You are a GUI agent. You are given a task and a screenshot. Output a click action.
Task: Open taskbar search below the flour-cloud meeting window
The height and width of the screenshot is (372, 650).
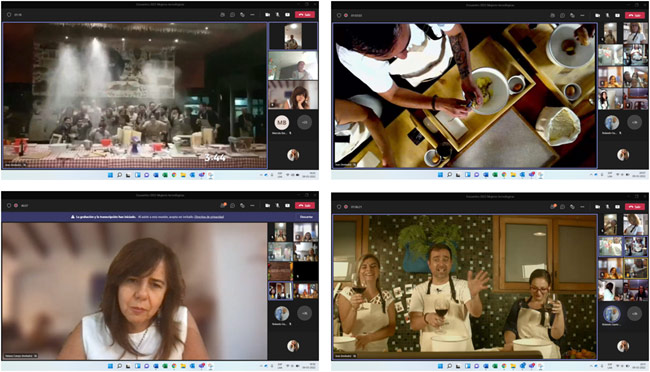point(119,175)
